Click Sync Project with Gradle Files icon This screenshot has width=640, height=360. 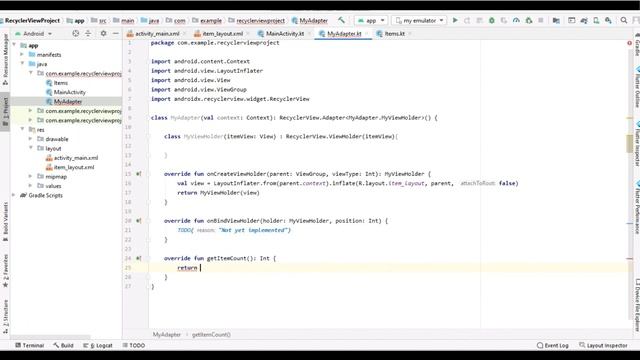(x=584, y=20)
